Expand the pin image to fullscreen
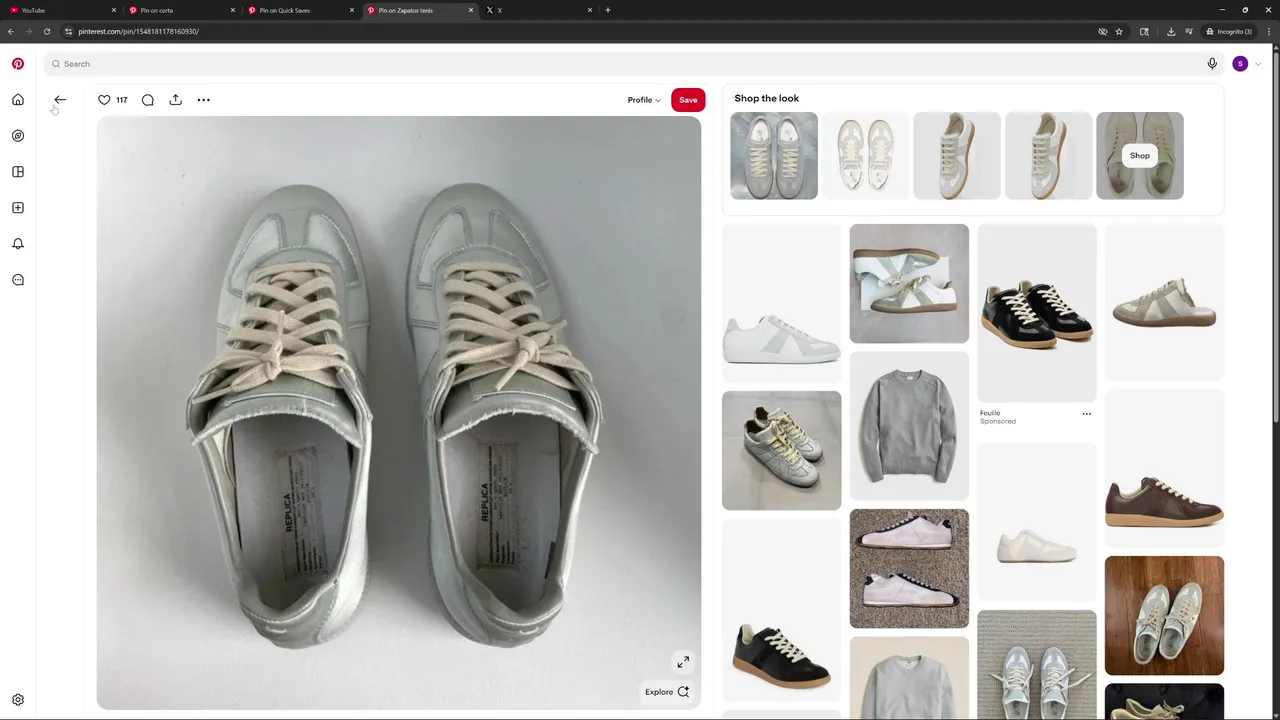 (x=683, y=662)
